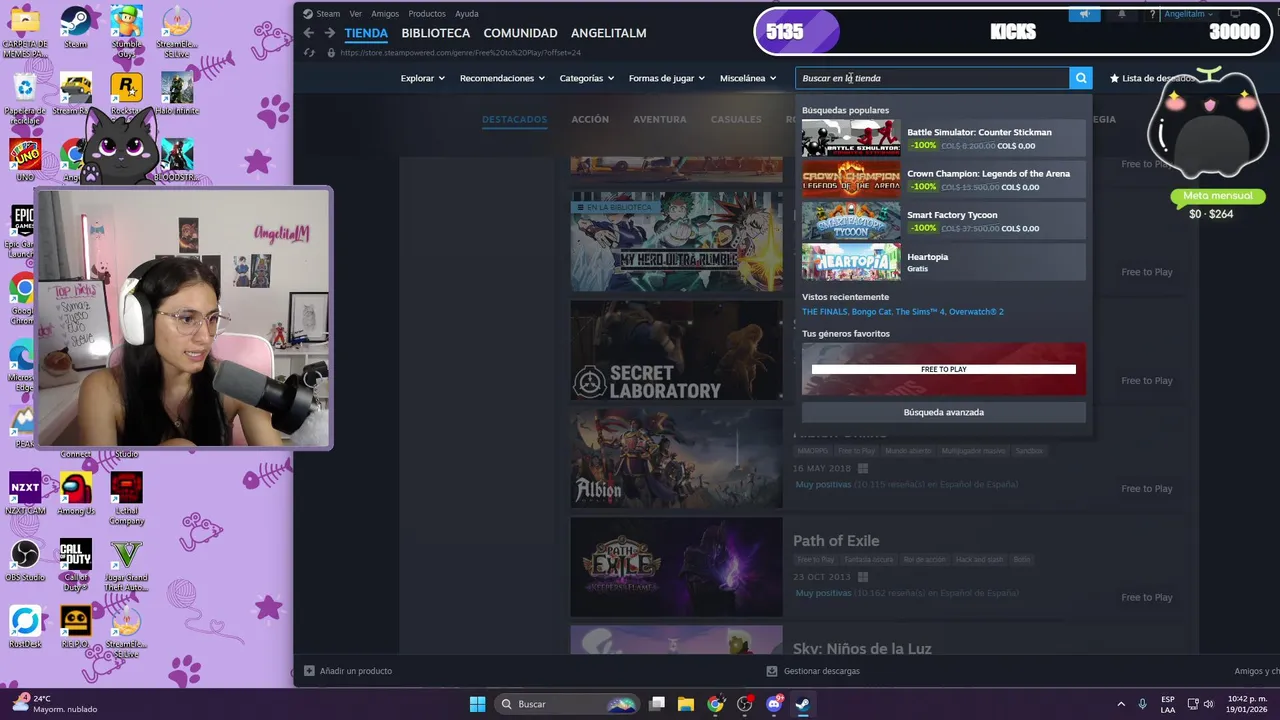Open SCP Secret Laboratory thumbnail

tap(676, 350)
